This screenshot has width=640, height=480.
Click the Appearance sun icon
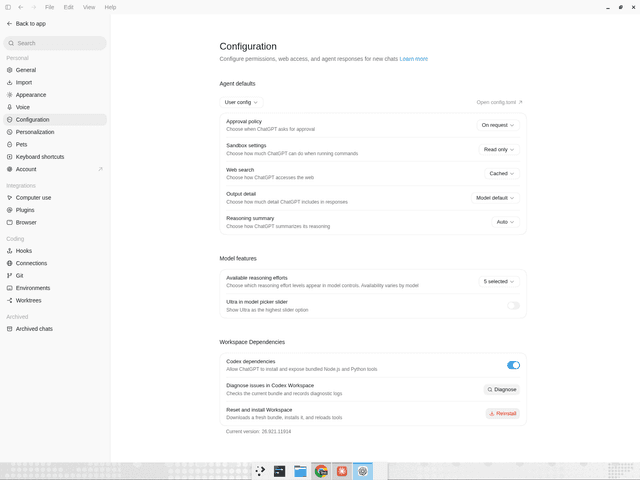coord(10,95)
